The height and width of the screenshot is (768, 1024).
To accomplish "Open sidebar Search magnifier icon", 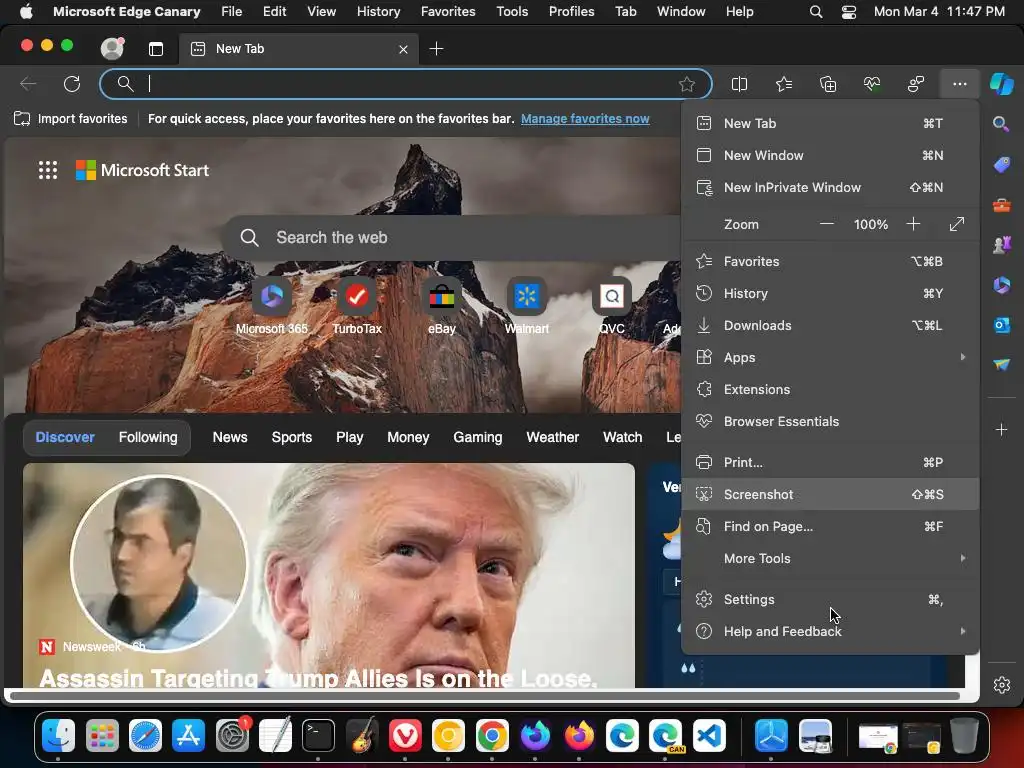I will click(1001, 123).
